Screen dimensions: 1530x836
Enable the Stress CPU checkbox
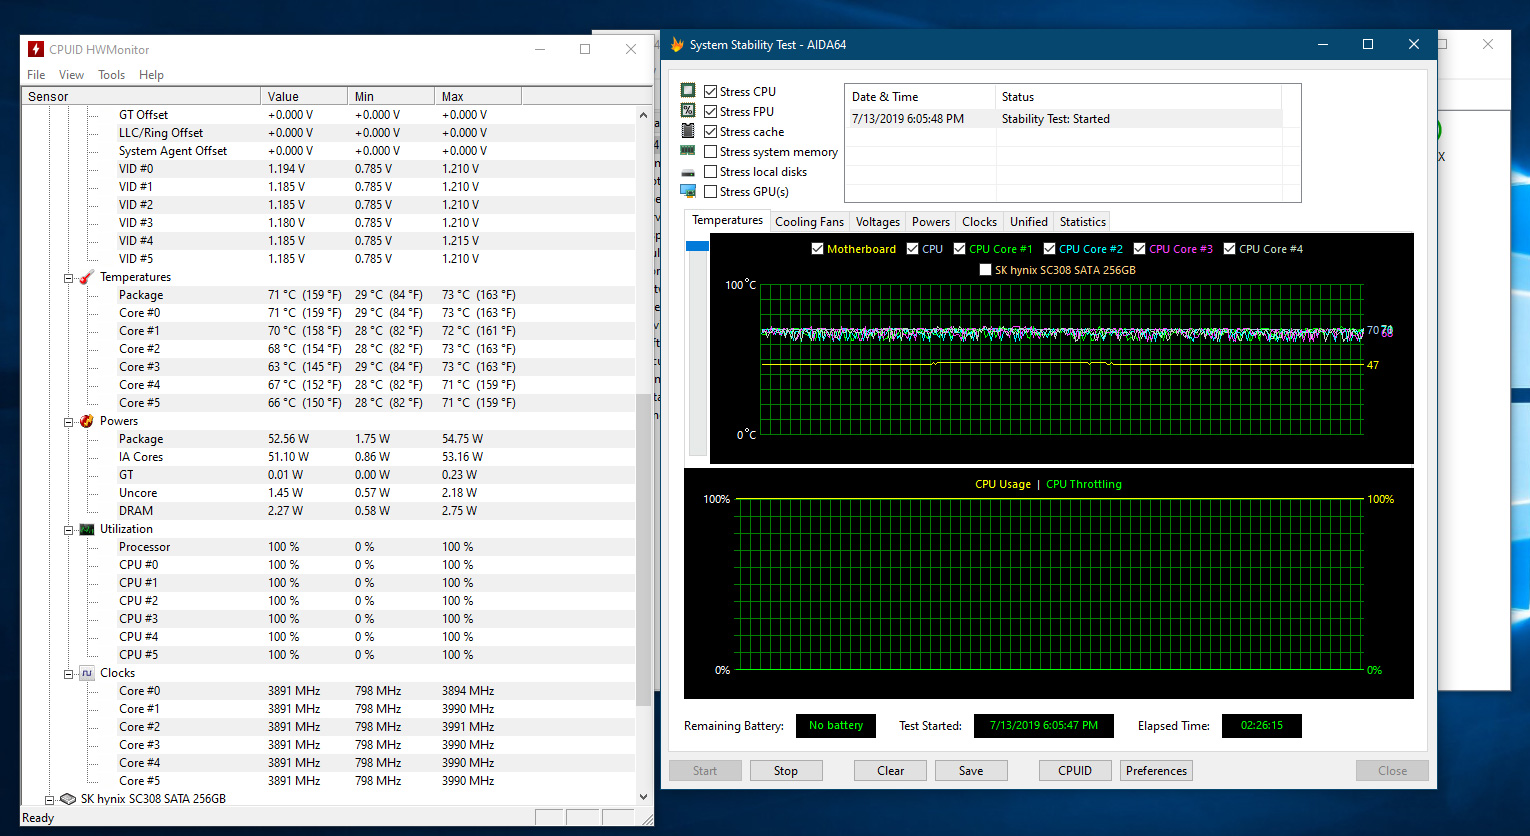[x=710, y=91]
